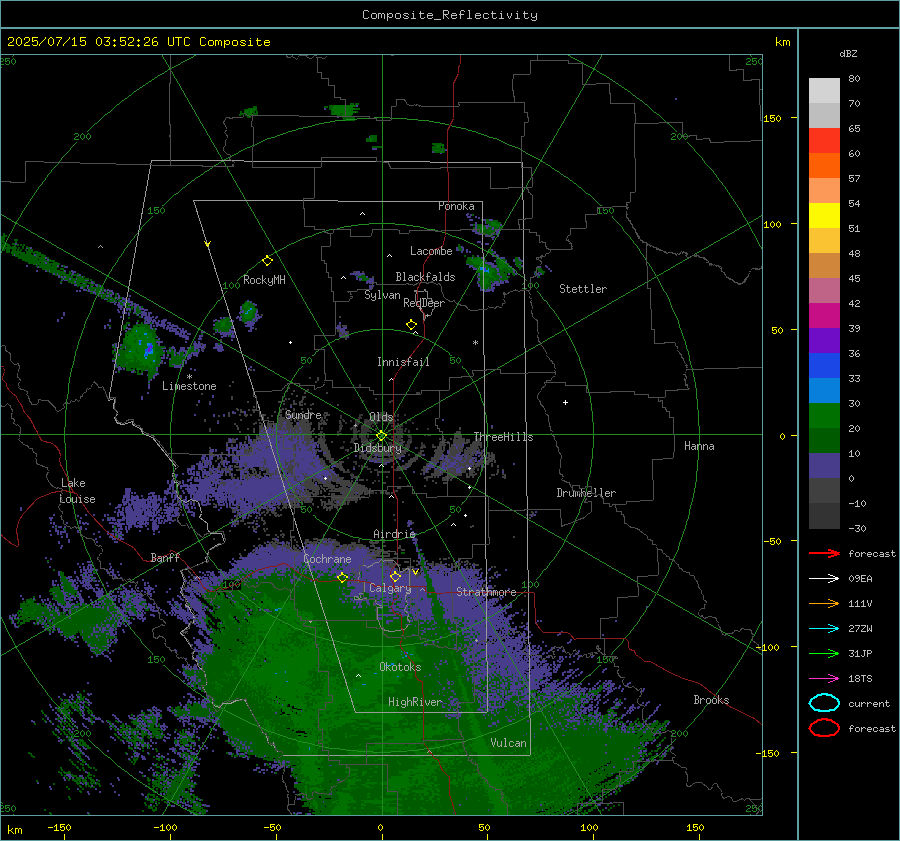Viewport: 900px width, 841px height.
Task: Click the blue swatch between 36 and 33 dBZ
Action: (824, 366)
